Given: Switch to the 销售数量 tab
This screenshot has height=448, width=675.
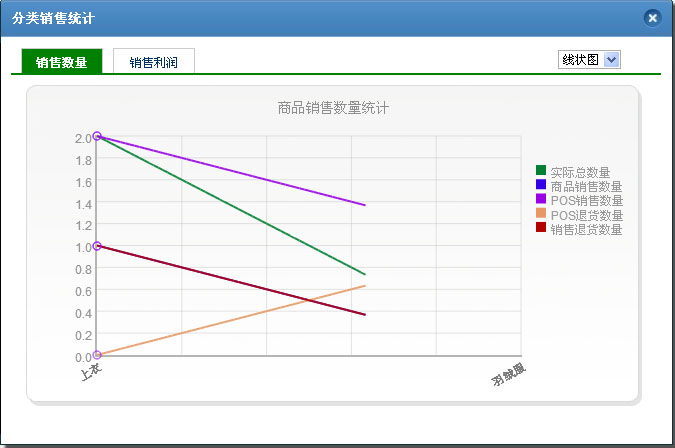Looking at the screenshot, I should click(62, 62).
